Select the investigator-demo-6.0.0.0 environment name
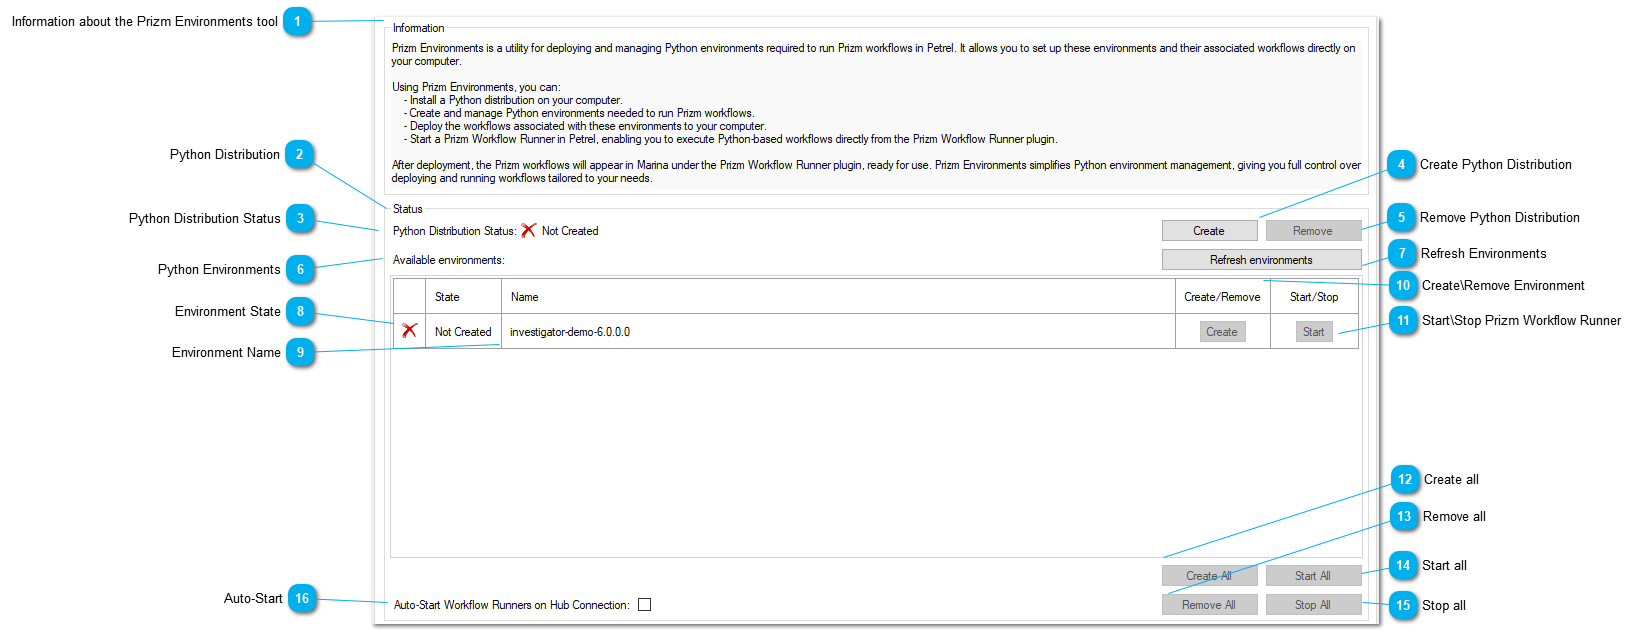1637x633 pixels. pyautogui.click(x=570, y=332)
